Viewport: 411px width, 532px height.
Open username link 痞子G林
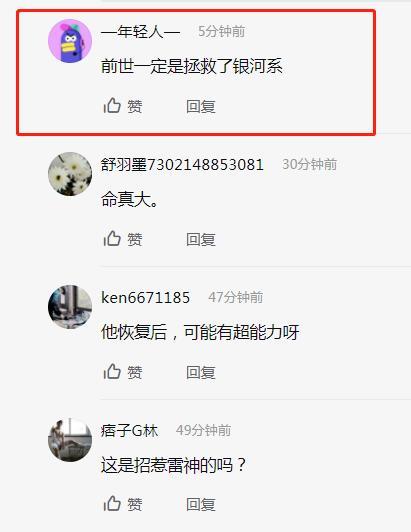click(x=129, y=431)
